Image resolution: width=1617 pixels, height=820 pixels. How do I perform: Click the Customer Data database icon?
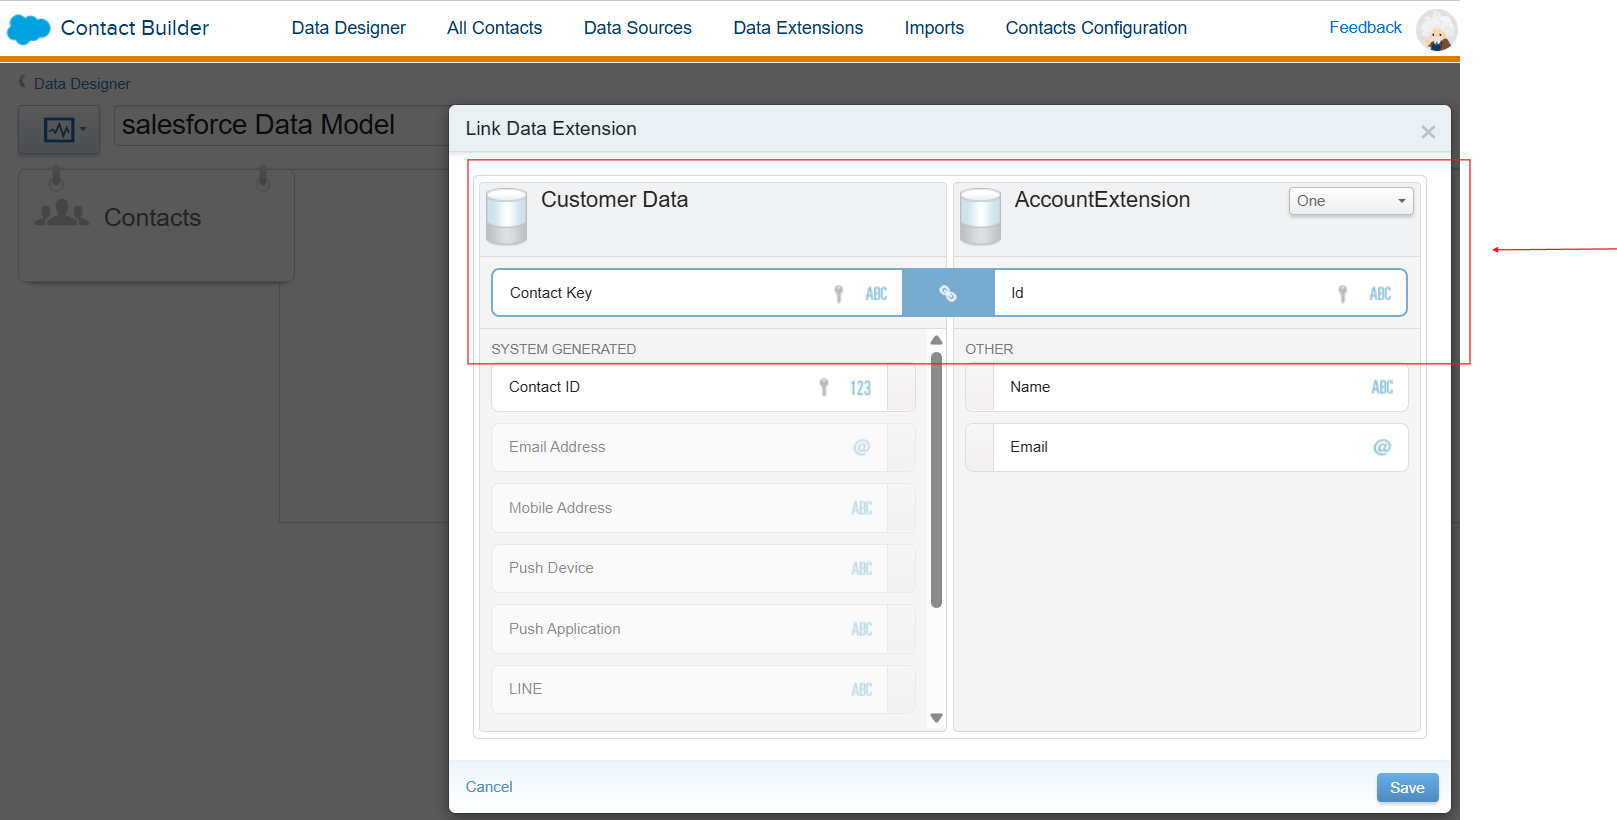tap(506, 216)
